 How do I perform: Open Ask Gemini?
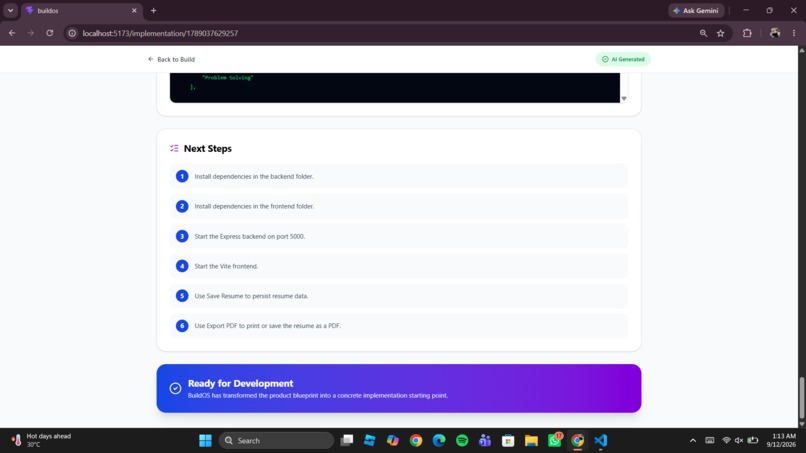[696, 10]
